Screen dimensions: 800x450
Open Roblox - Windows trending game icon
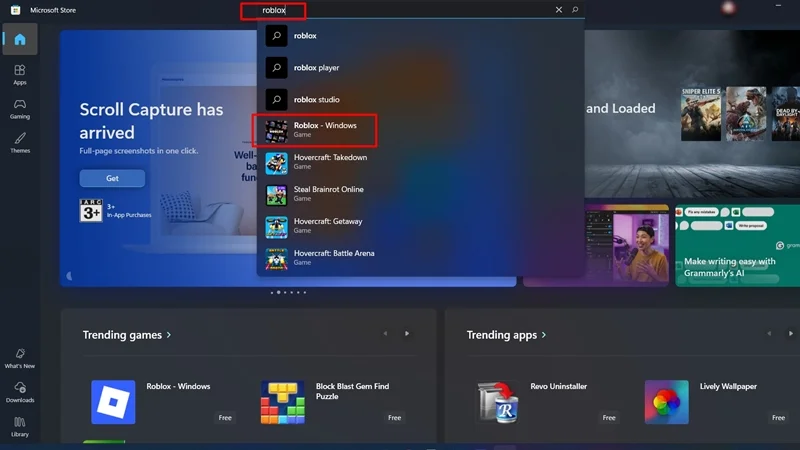click(x=113, y=402)
